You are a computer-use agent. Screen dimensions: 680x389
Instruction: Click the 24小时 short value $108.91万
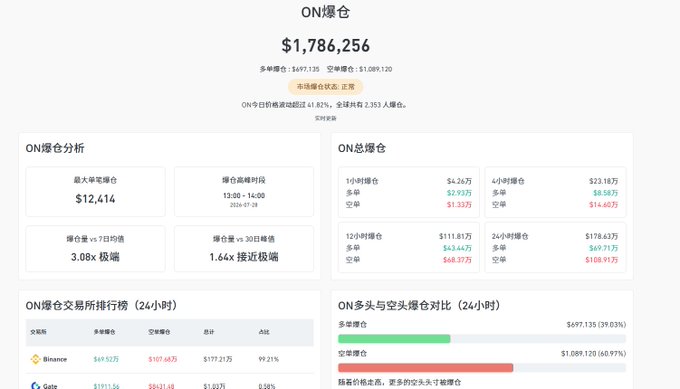[x=602, y=260]
